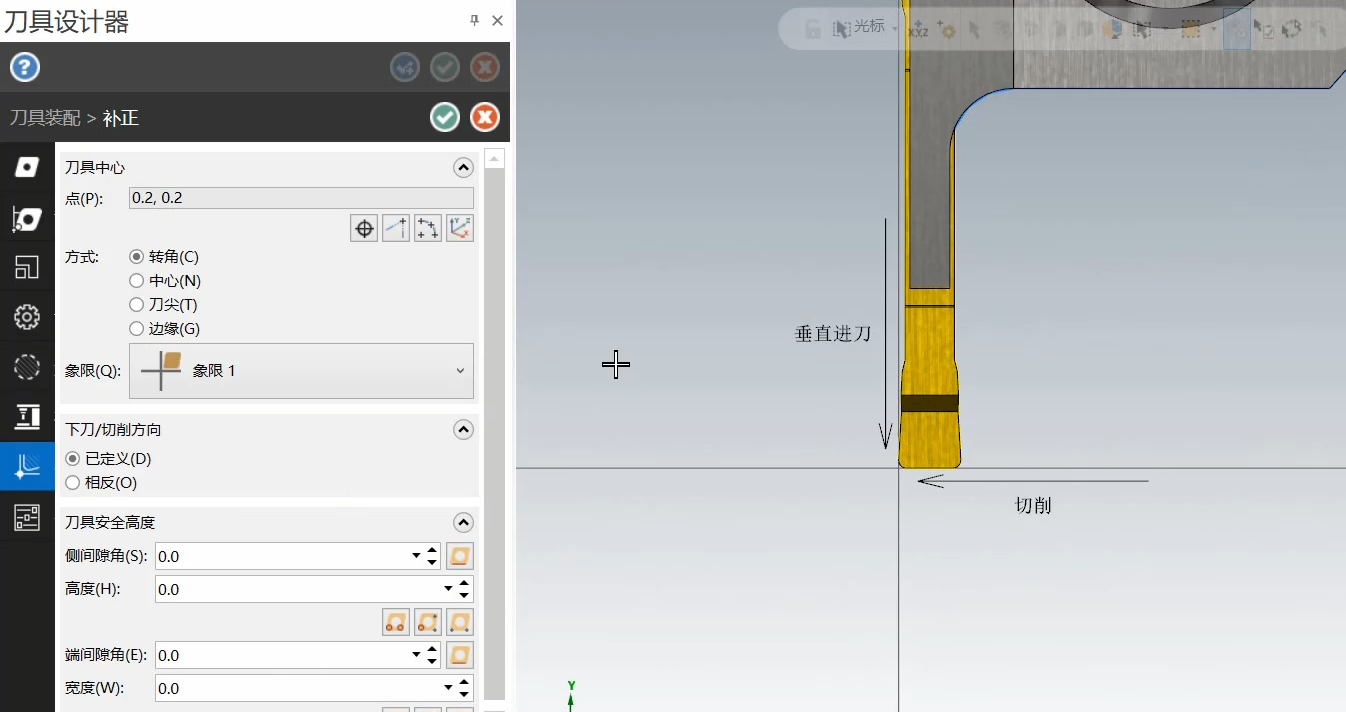Open the help question mark icon

coord(25,67)
